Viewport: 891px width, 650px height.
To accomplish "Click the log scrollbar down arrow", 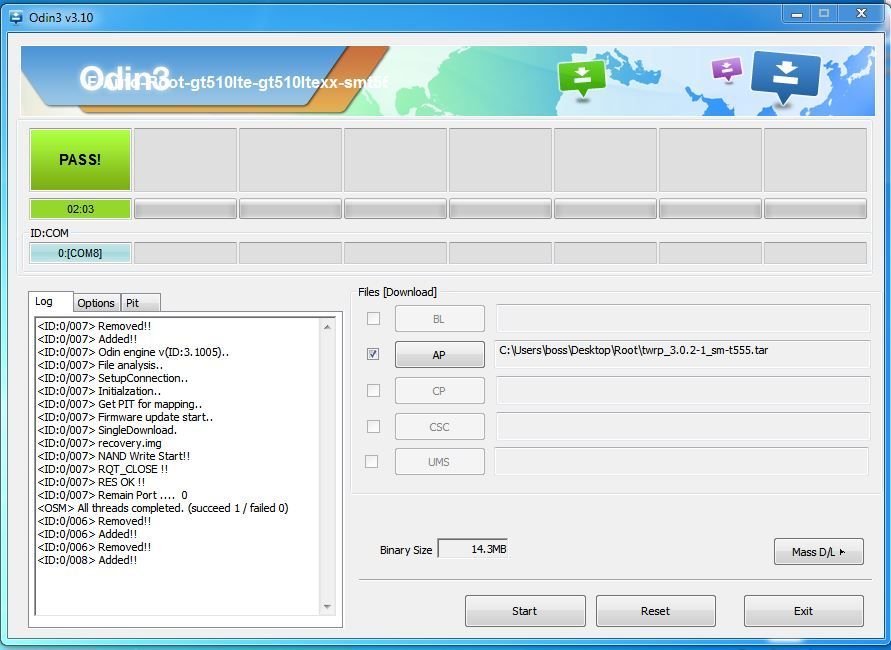I will coord(327,607).
